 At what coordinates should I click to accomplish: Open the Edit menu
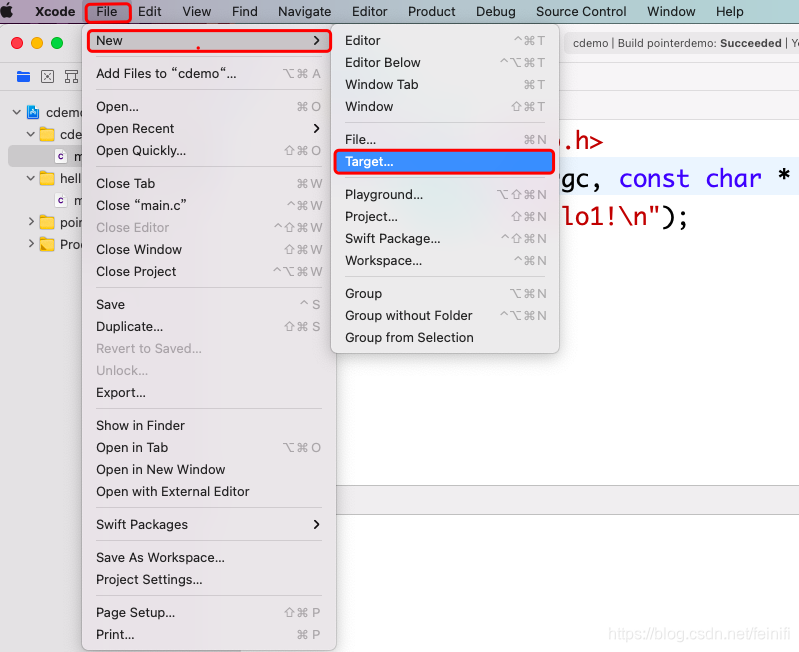(150, 11)
